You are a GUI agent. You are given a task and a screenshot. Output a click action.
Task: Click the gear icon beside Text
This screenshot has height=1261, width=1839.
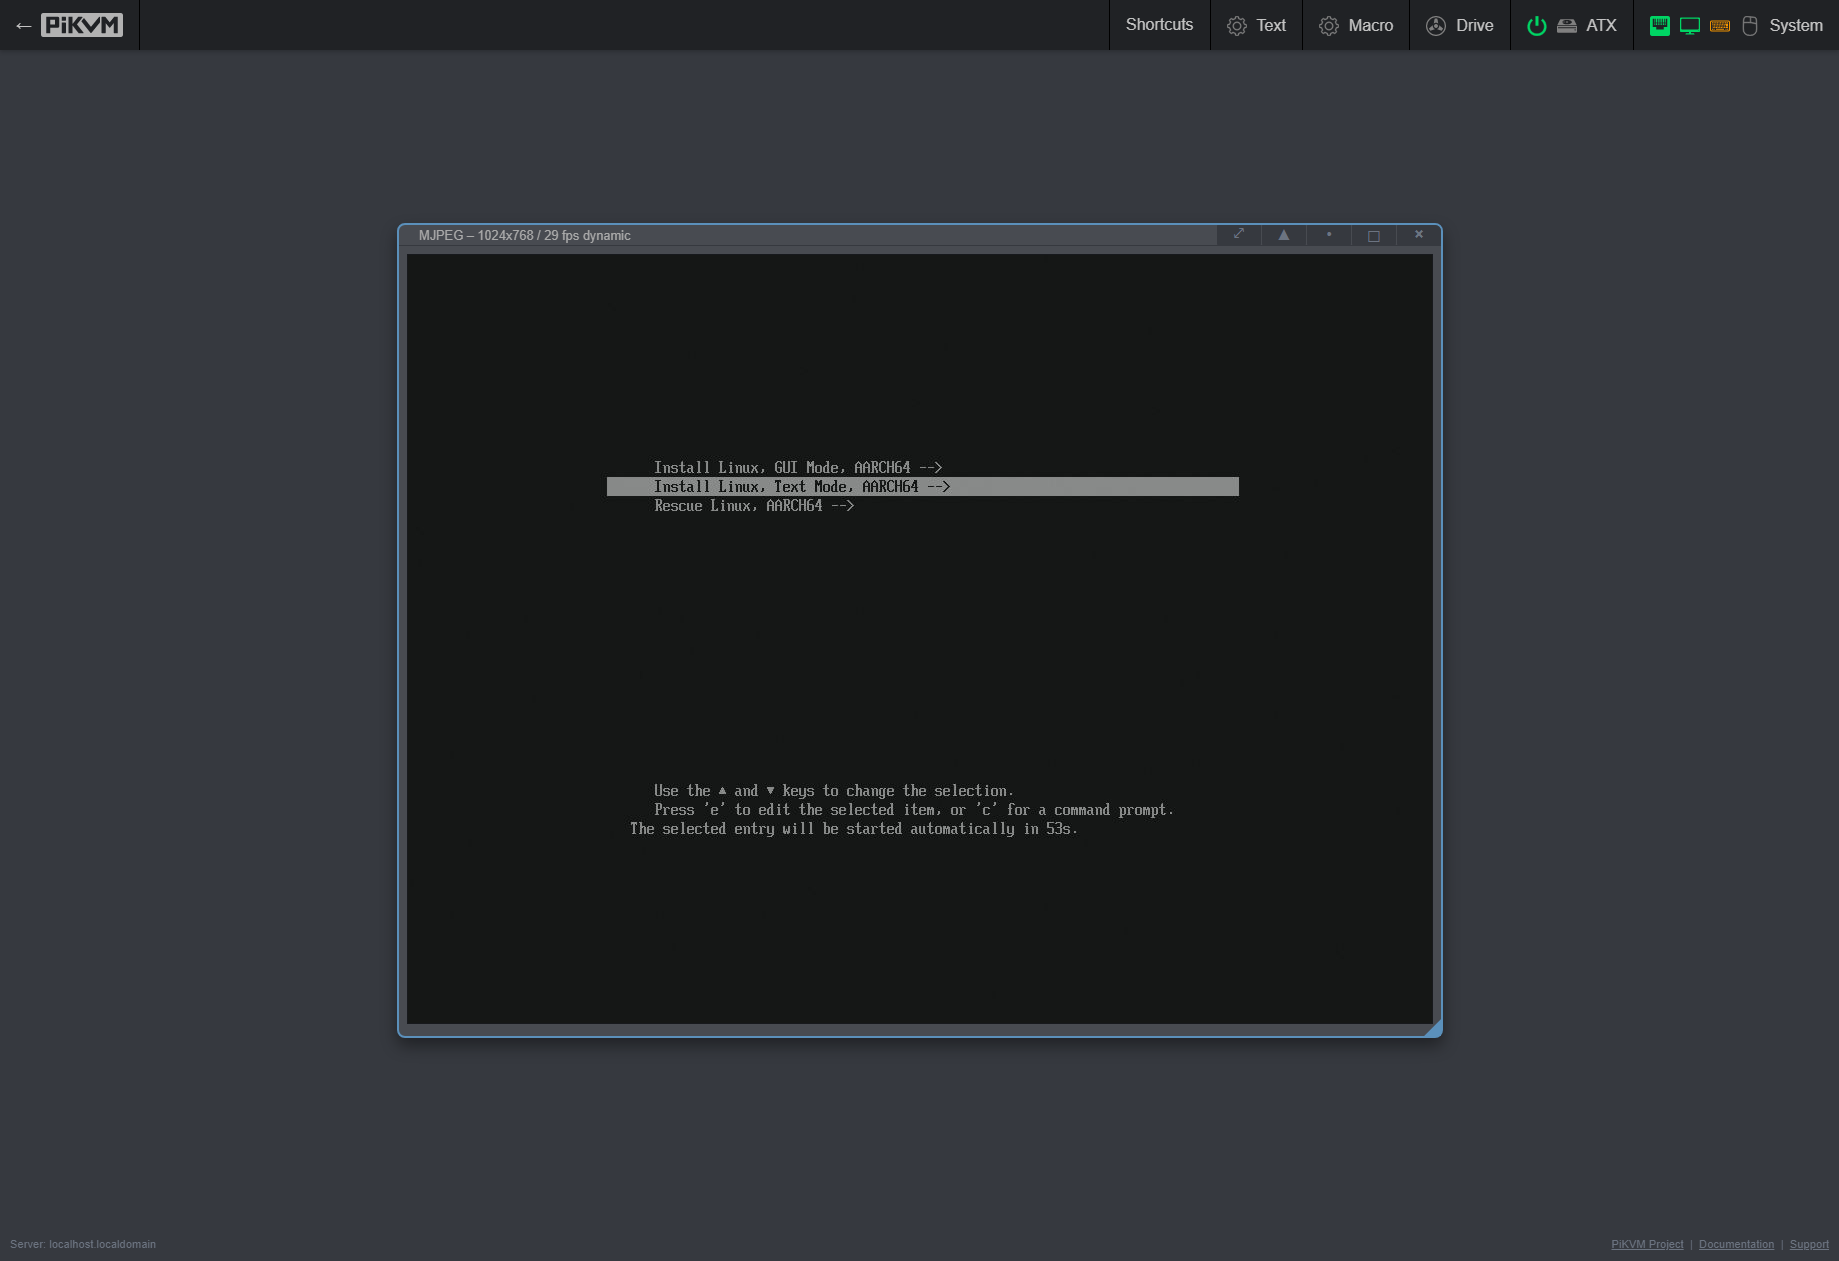point(1236,26)
